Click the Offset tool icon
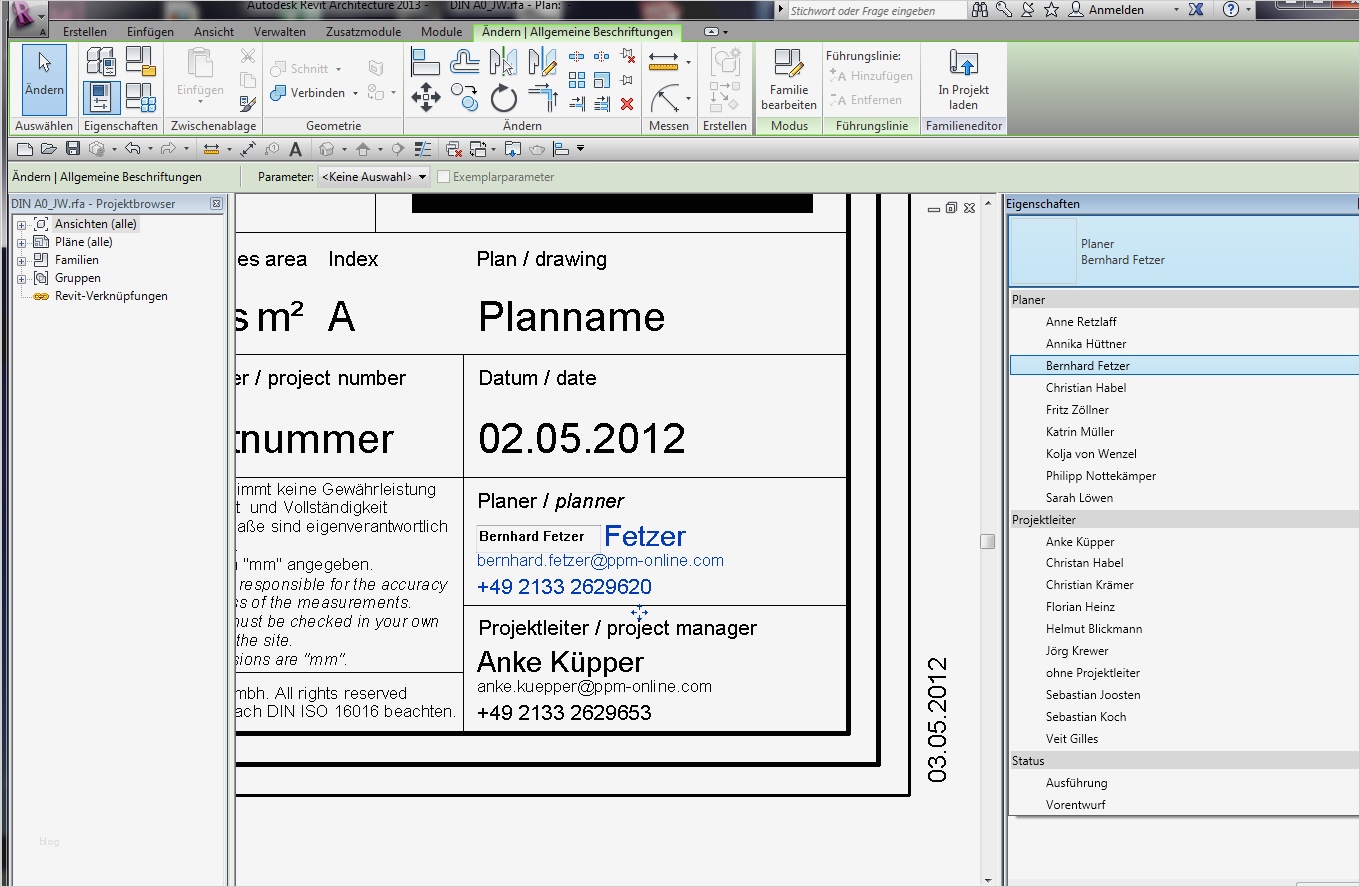The width and height of the screenshot is (1360, 887). click(x=464, y=63)
